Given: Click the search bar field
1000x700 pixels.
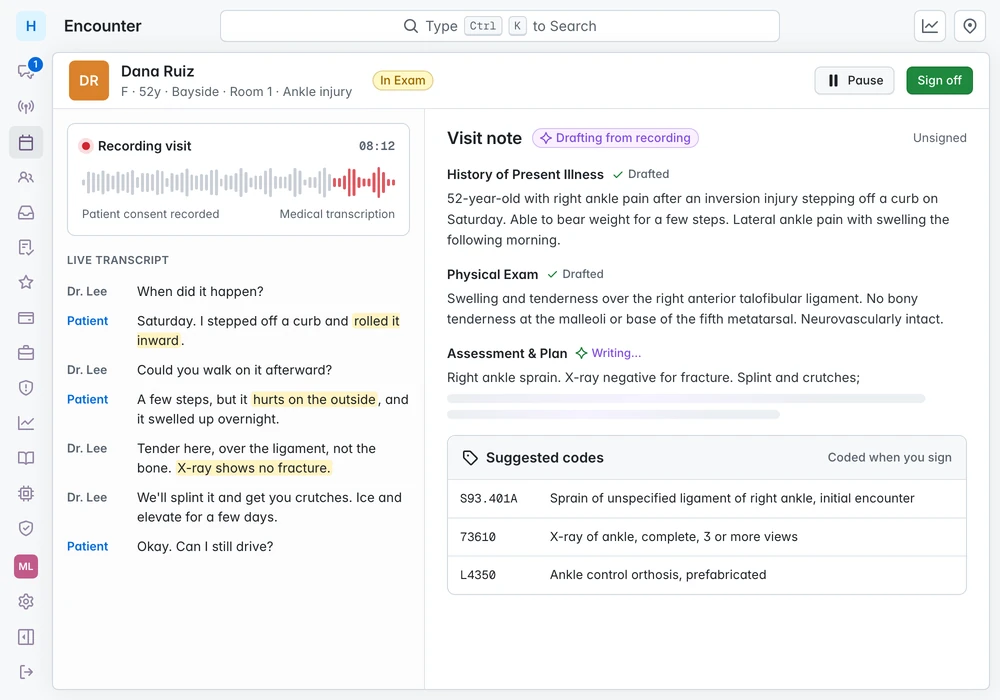Looking at the screenshot, I should pyautogui.click(x=500, y=26).
